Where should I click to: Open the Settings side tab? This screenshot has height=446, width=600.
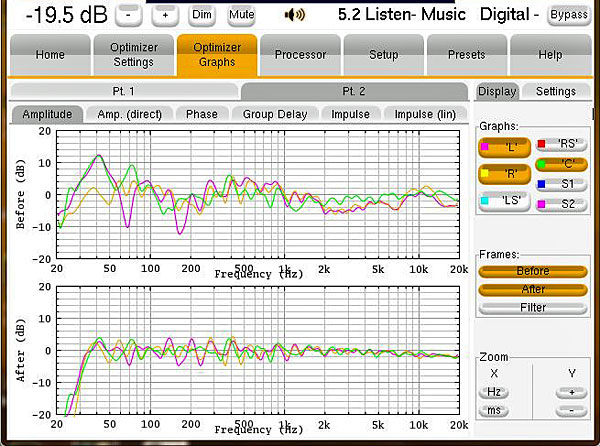pos(555,91)
